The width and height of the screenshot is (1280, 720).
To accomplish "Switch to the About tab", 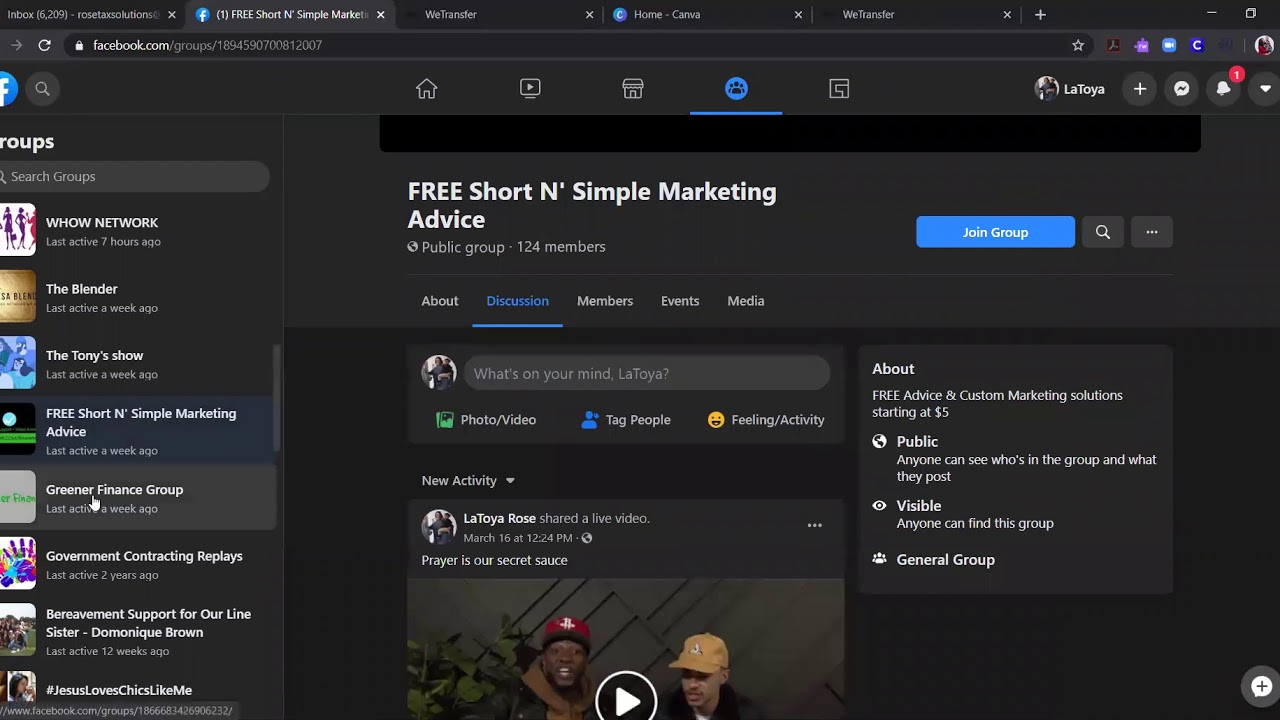I will 440,301.
